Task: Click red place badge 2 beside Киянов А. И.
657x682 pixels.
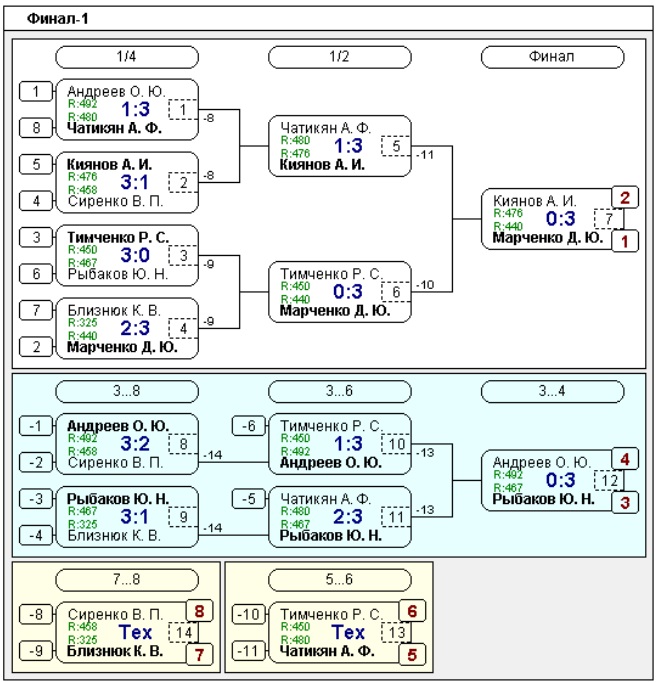Action: pyautogui.click(x=625, y=197)
